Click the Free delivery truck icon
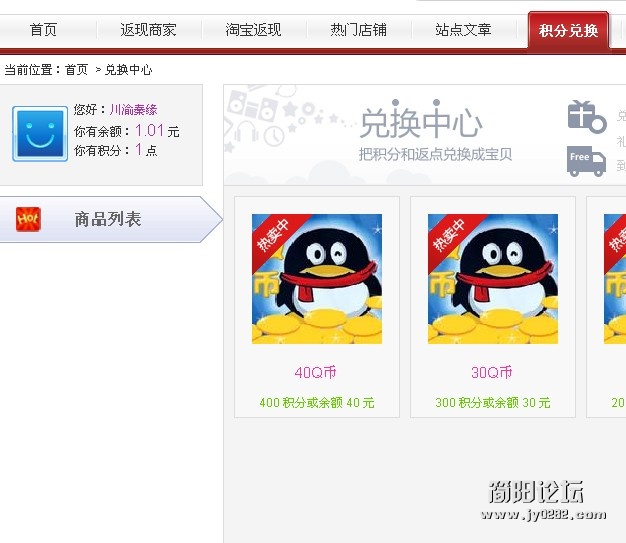626x543 pixels. coord(586,161)
